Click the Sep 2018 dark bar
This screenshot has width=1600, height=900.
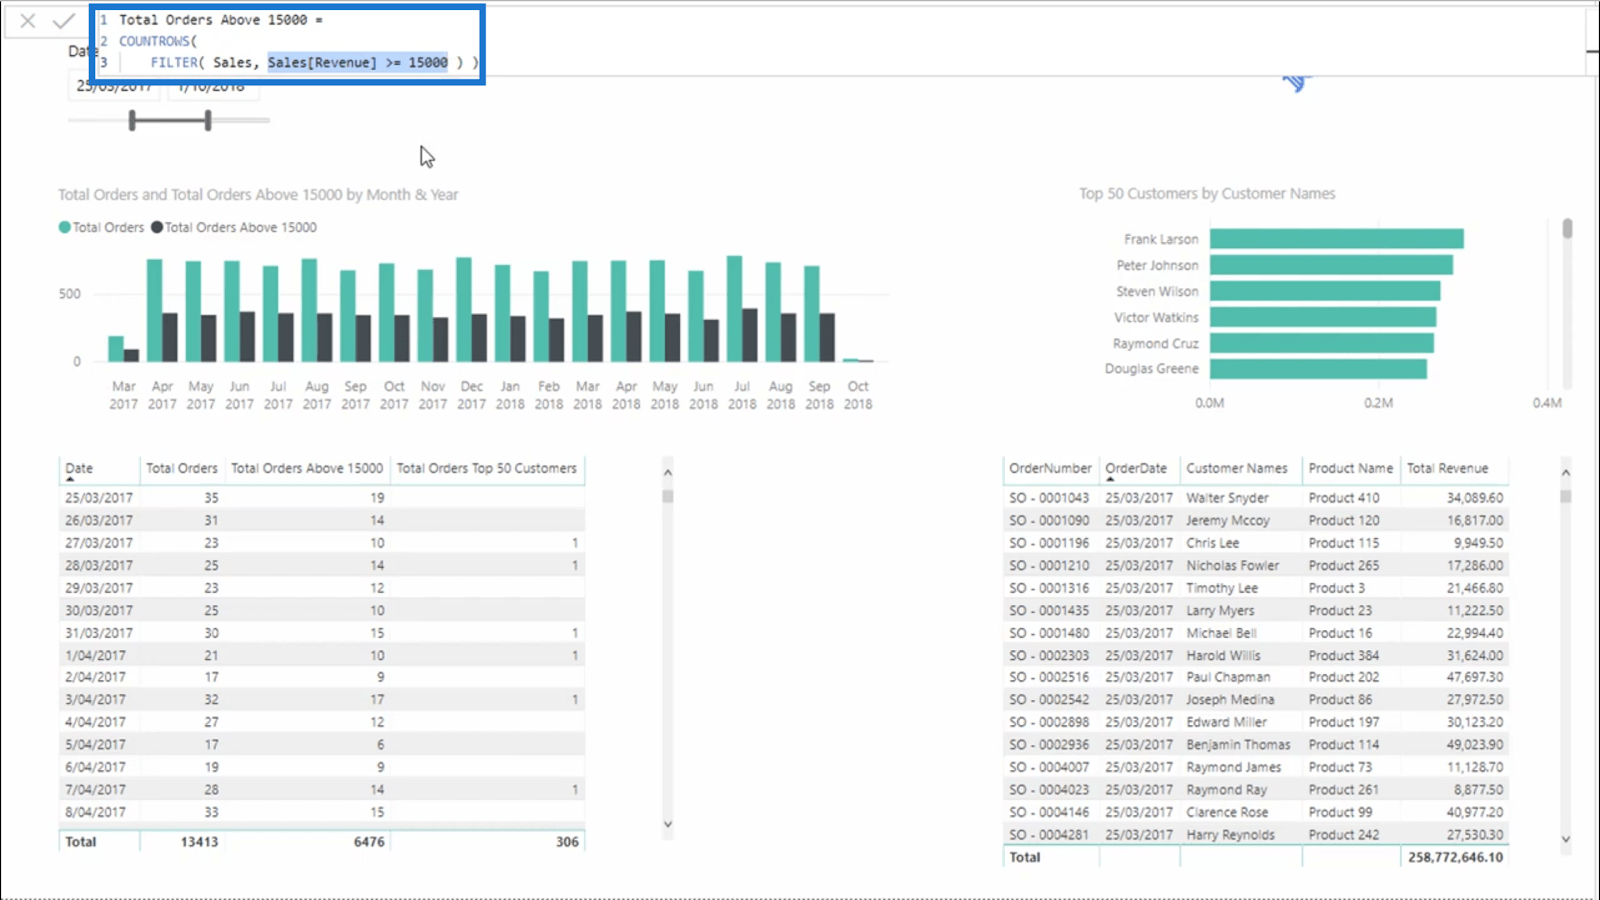click(x=827, y=338)
